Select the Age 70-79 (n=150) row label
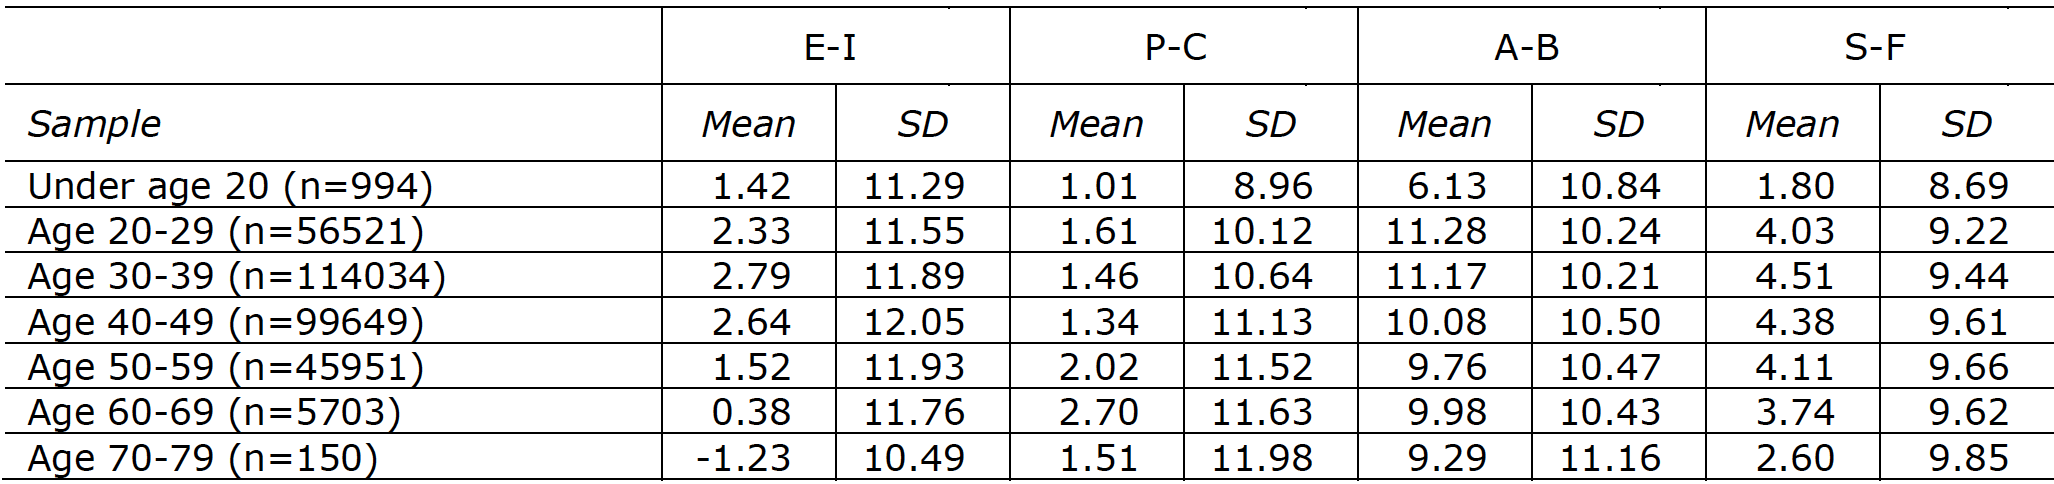The width and height of the screenshot is (2054, 484). point(203,458)
